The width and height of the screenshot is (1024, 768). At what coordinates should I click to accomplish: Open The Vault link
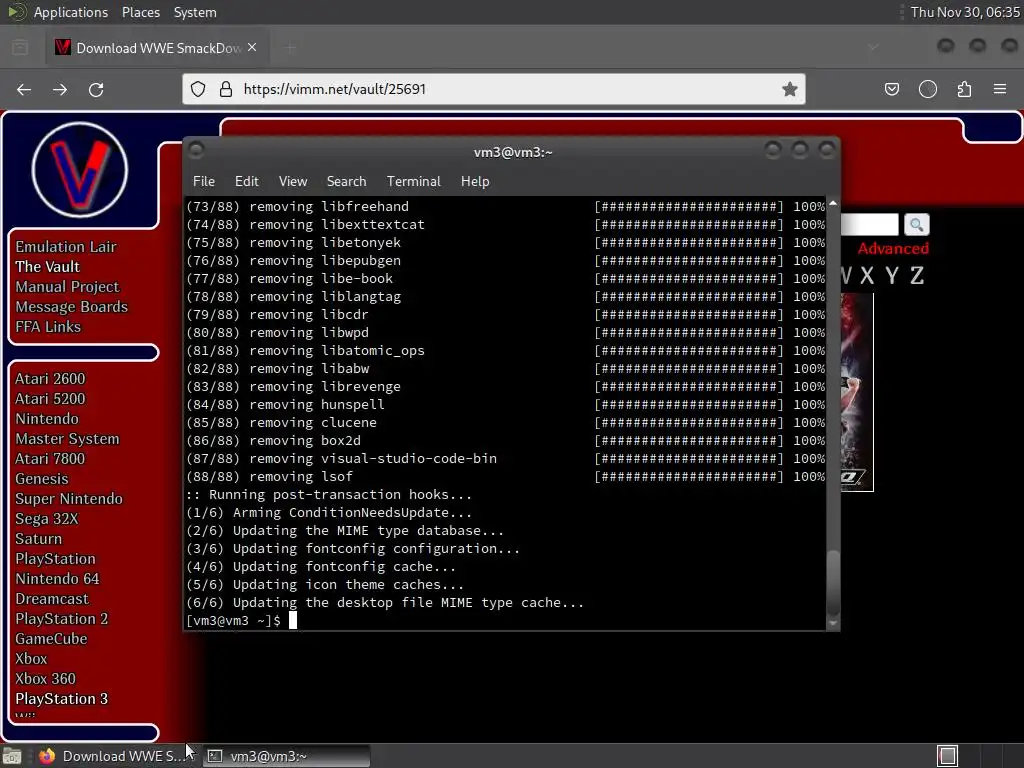pyautogui.click(x=48, y=266)
